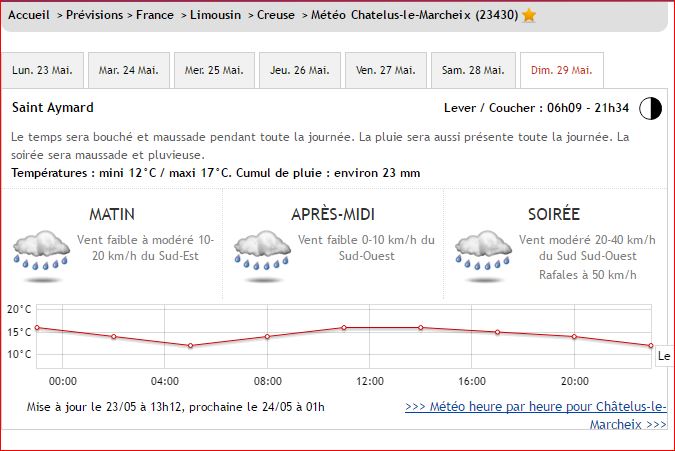Click the afternoon rain cloud icon

click(262, 251)
